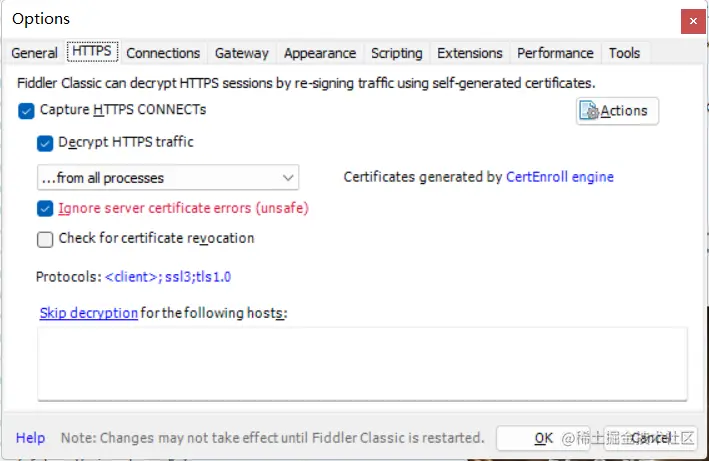Open the CertEnroll engine link
Image resolution: width=709 pixels, height=461 pixels.
coord(559,177)
